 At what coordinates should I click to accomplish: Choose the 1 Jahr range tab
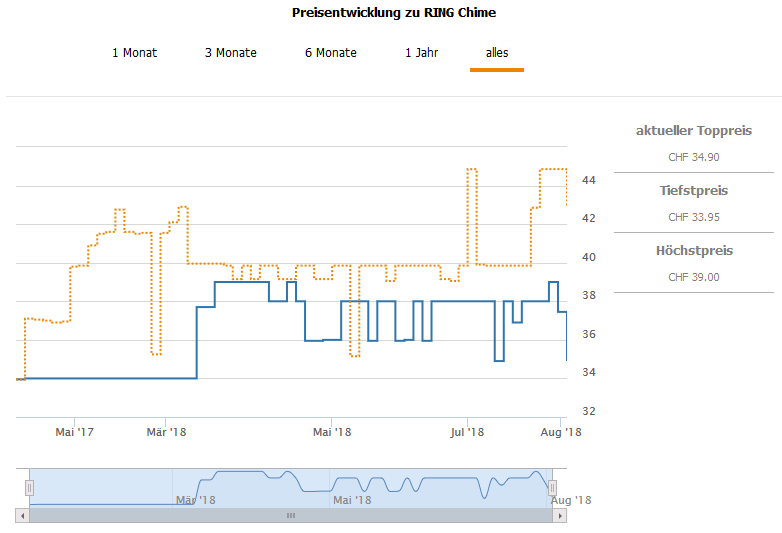tap(421, 53)
